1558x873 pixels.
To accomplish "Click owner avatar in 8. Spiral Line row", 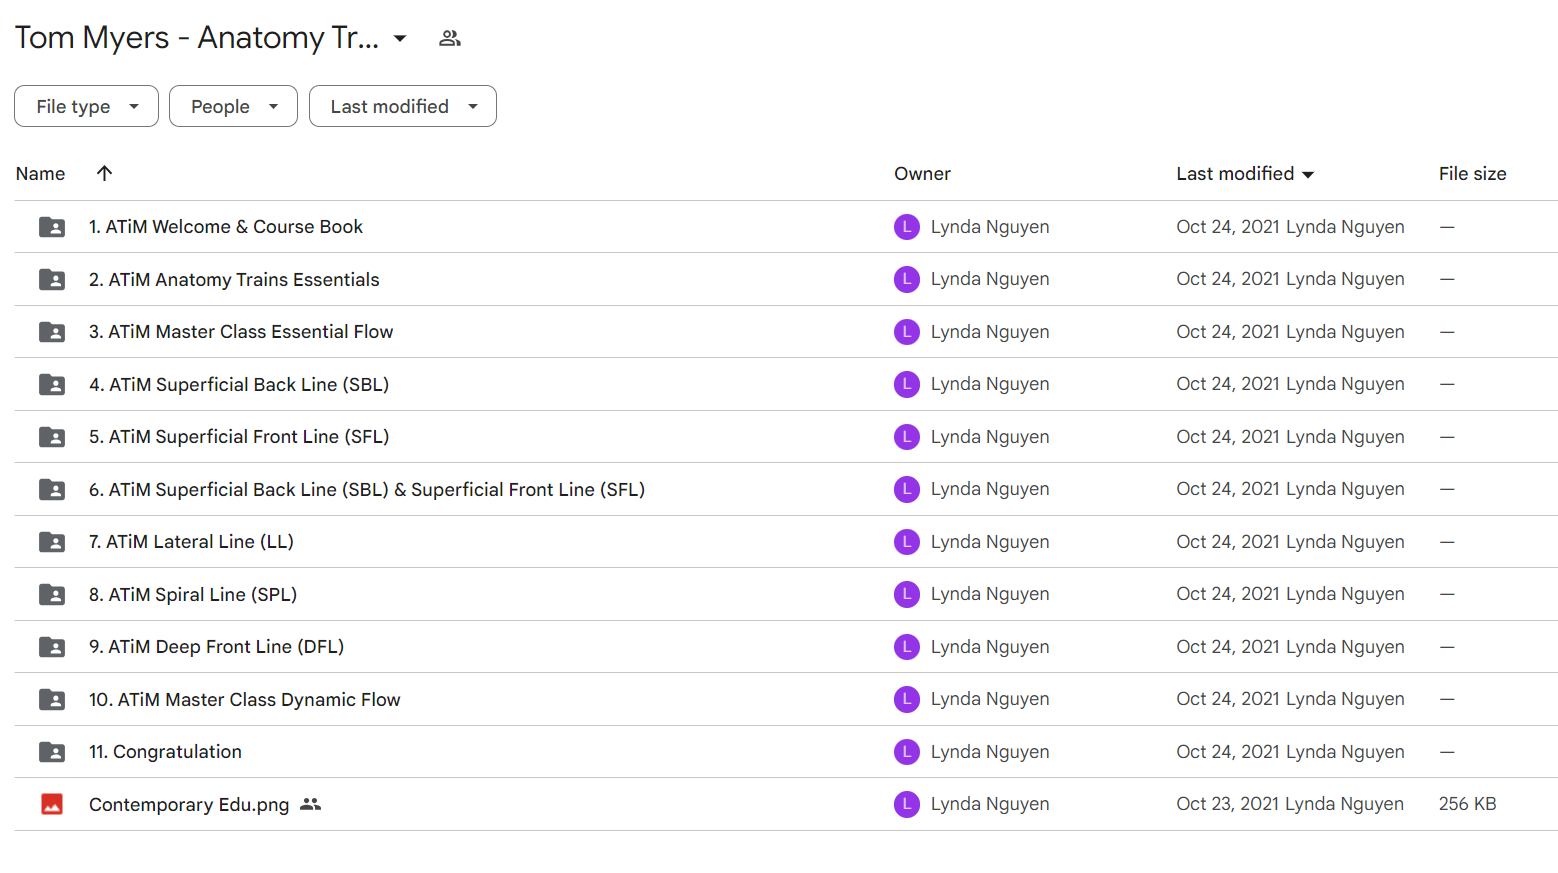I will point(907,594).
